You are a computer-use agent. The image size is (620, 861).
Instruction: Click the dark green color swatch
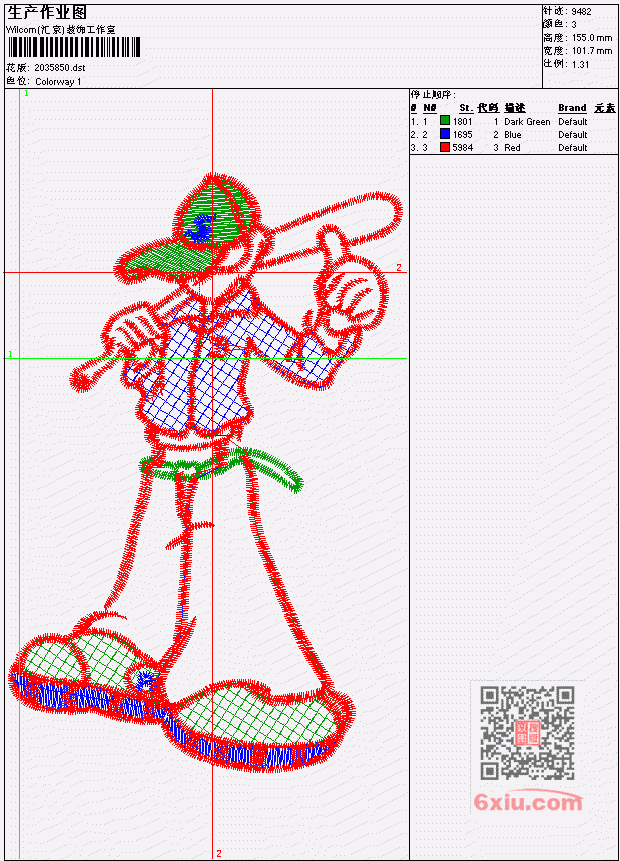click(445, 121)
